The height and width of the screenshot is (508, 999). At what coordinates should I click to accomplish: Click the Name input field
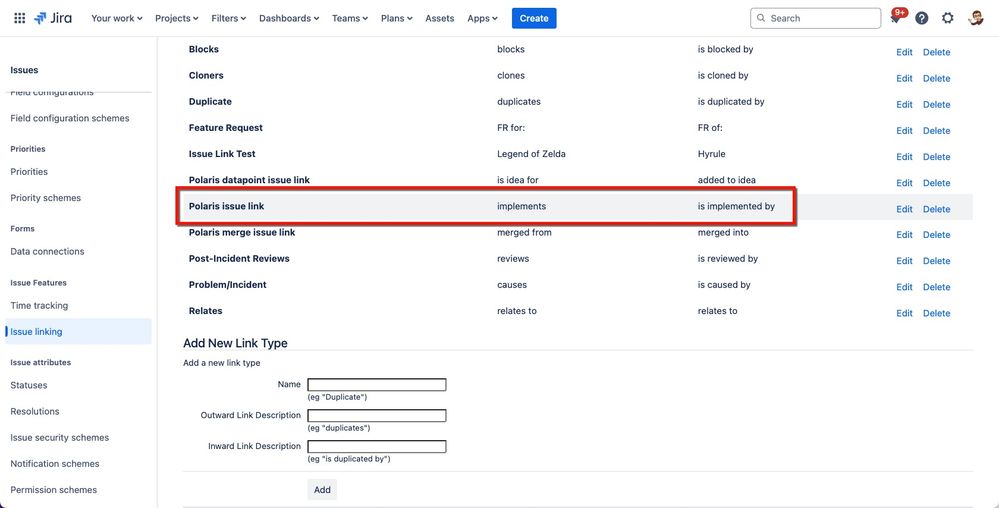point(377,385)
